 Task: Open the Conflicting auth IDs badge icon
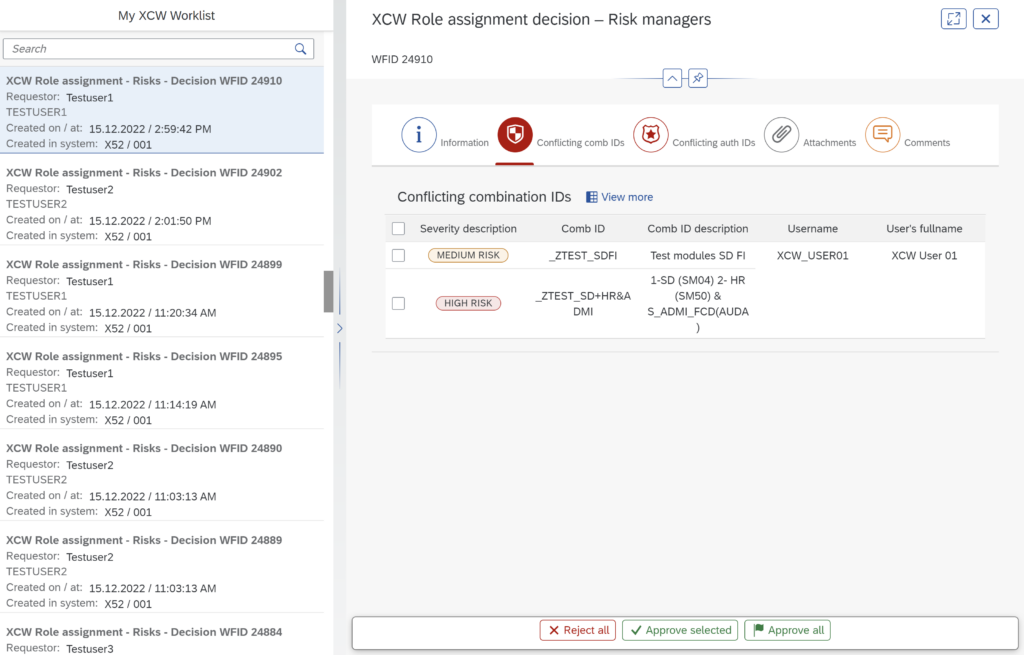point(650,135)
